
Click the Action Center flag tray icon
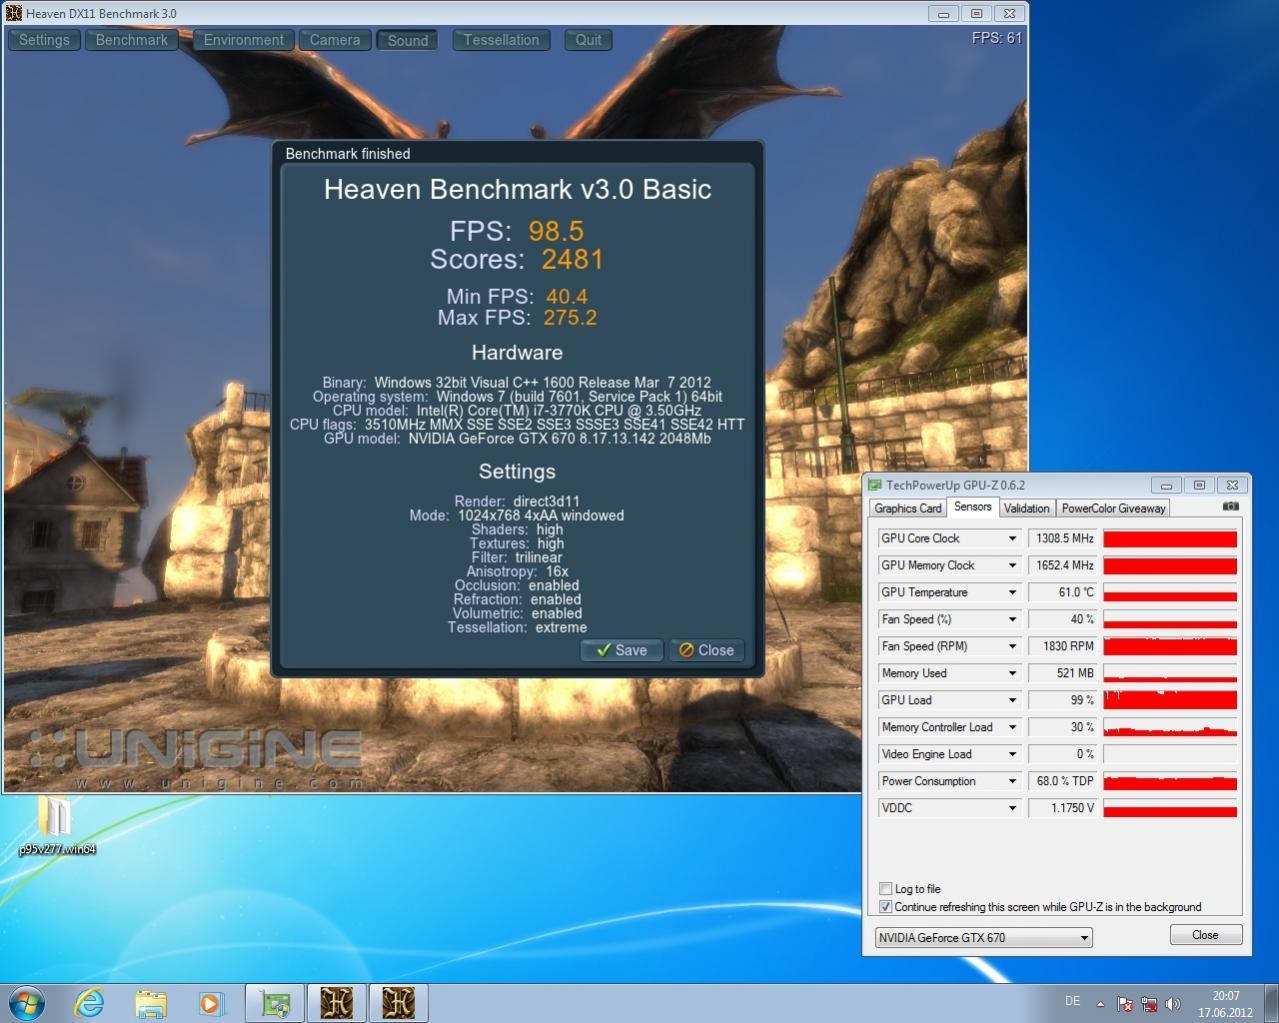[1125, 1004]
